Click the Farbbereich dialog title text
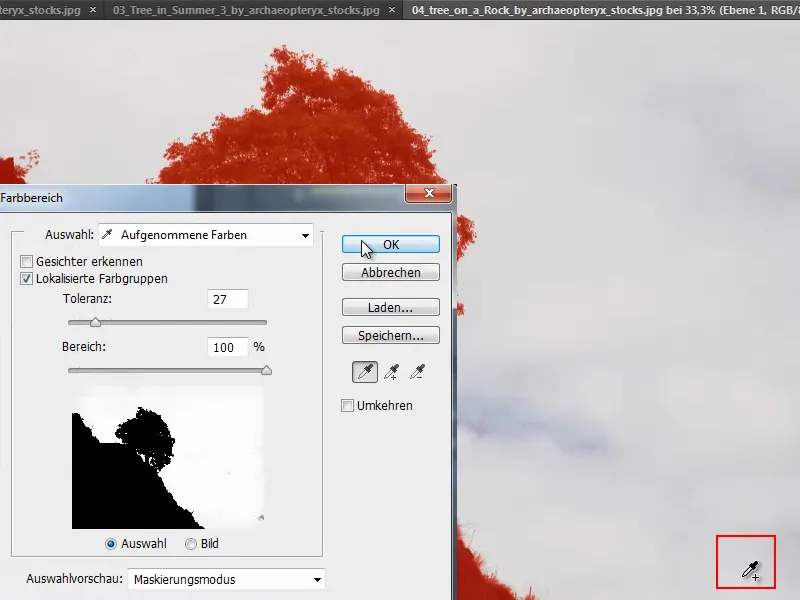The image size is (800, 600). point(32,198)
